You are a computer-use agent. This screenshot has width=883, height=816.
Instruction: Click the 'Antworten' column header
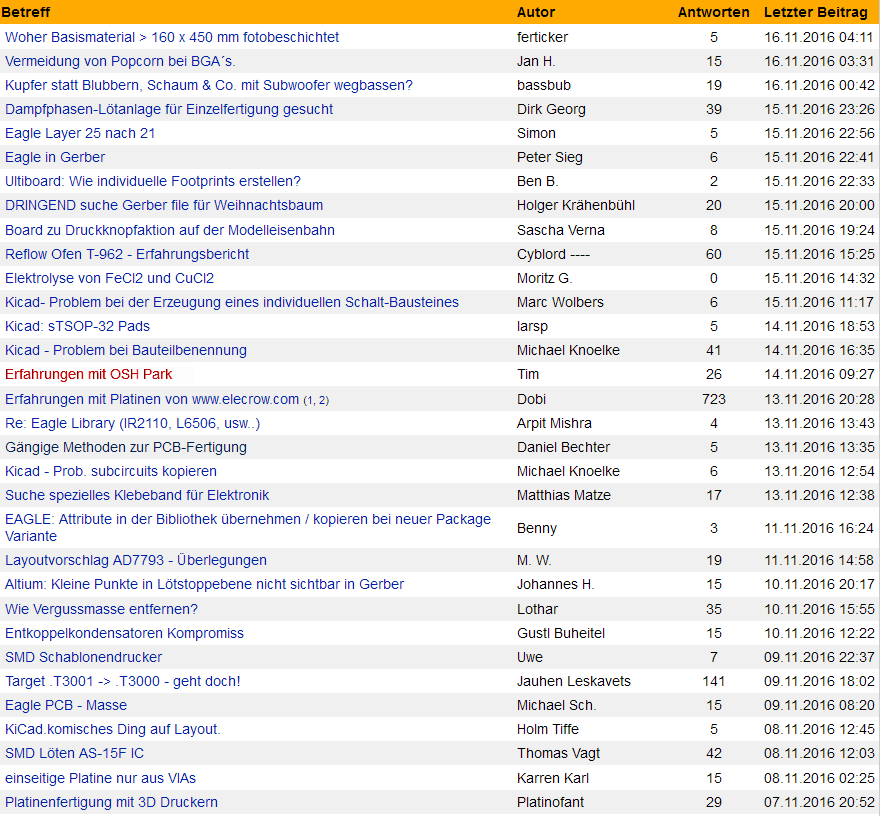point(713,12)
